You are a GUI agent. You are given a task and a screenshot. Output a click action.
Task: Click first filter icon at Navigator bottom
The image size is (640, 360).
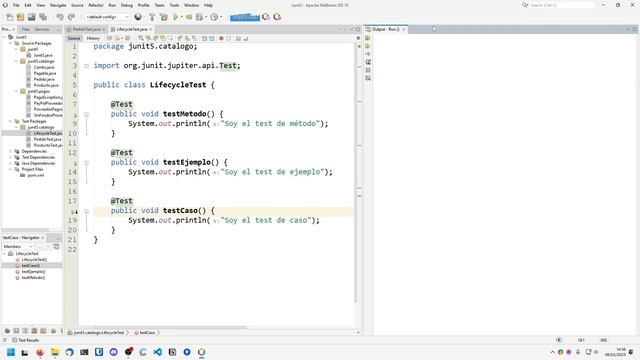click(x=7, y=331)
